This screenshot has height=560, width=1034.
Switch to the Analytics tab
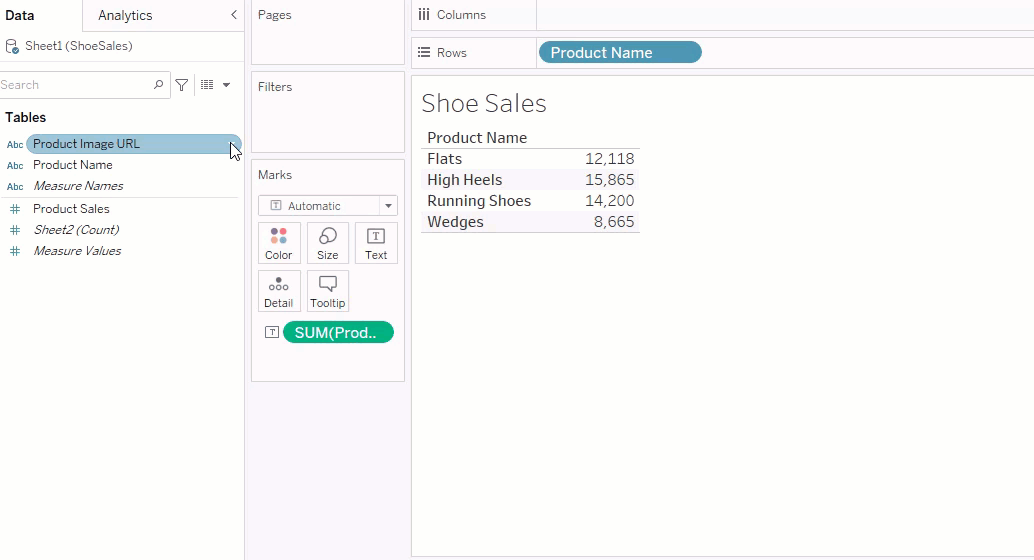click(x=125, y=15)
